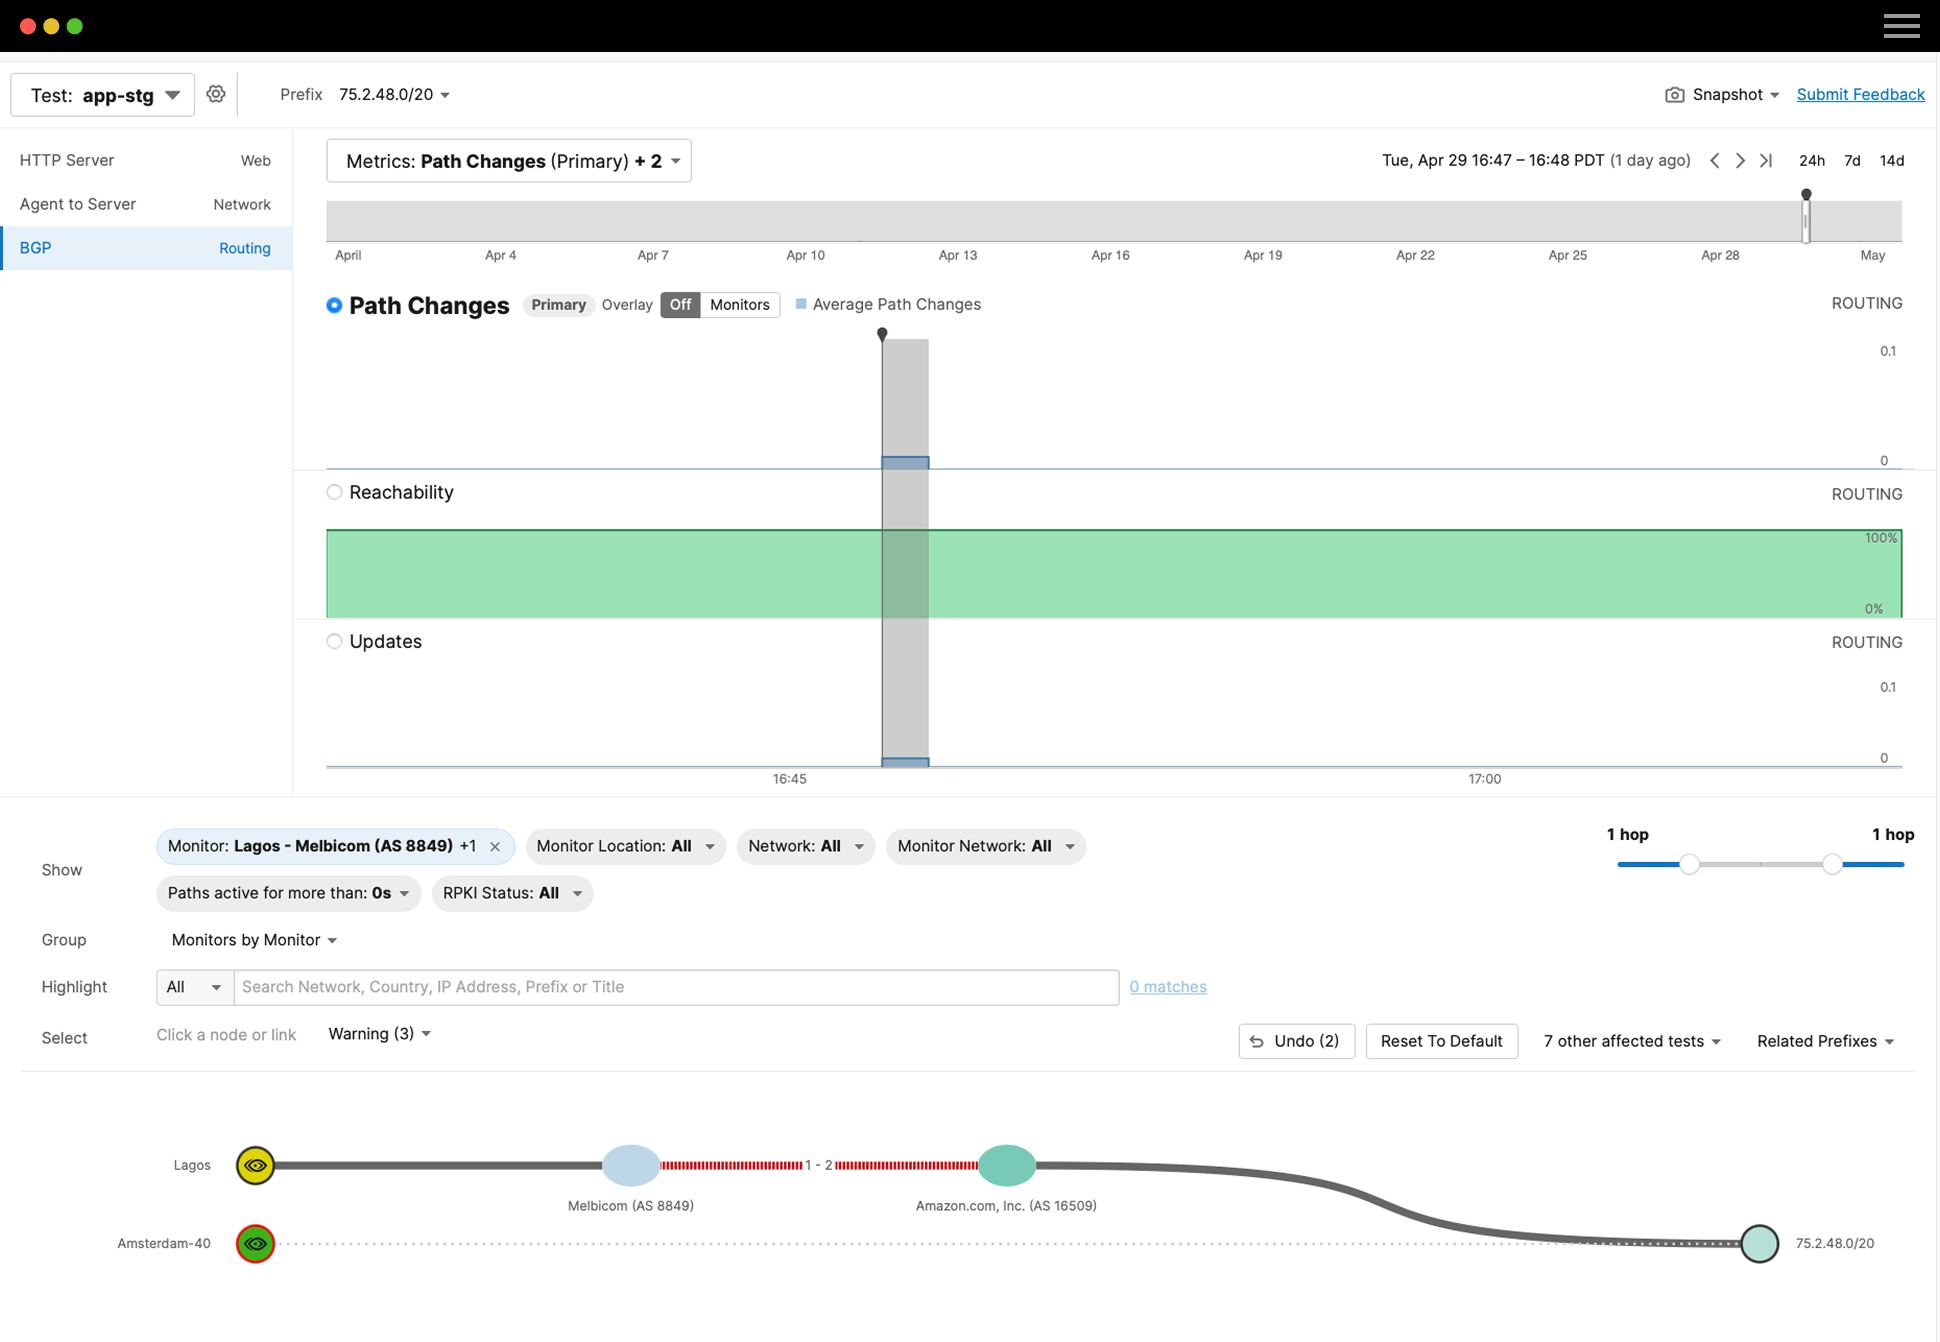Switch to HTTP Server view
Image resolution: width=1940 pixels, height=1342 pixels.
67,160
